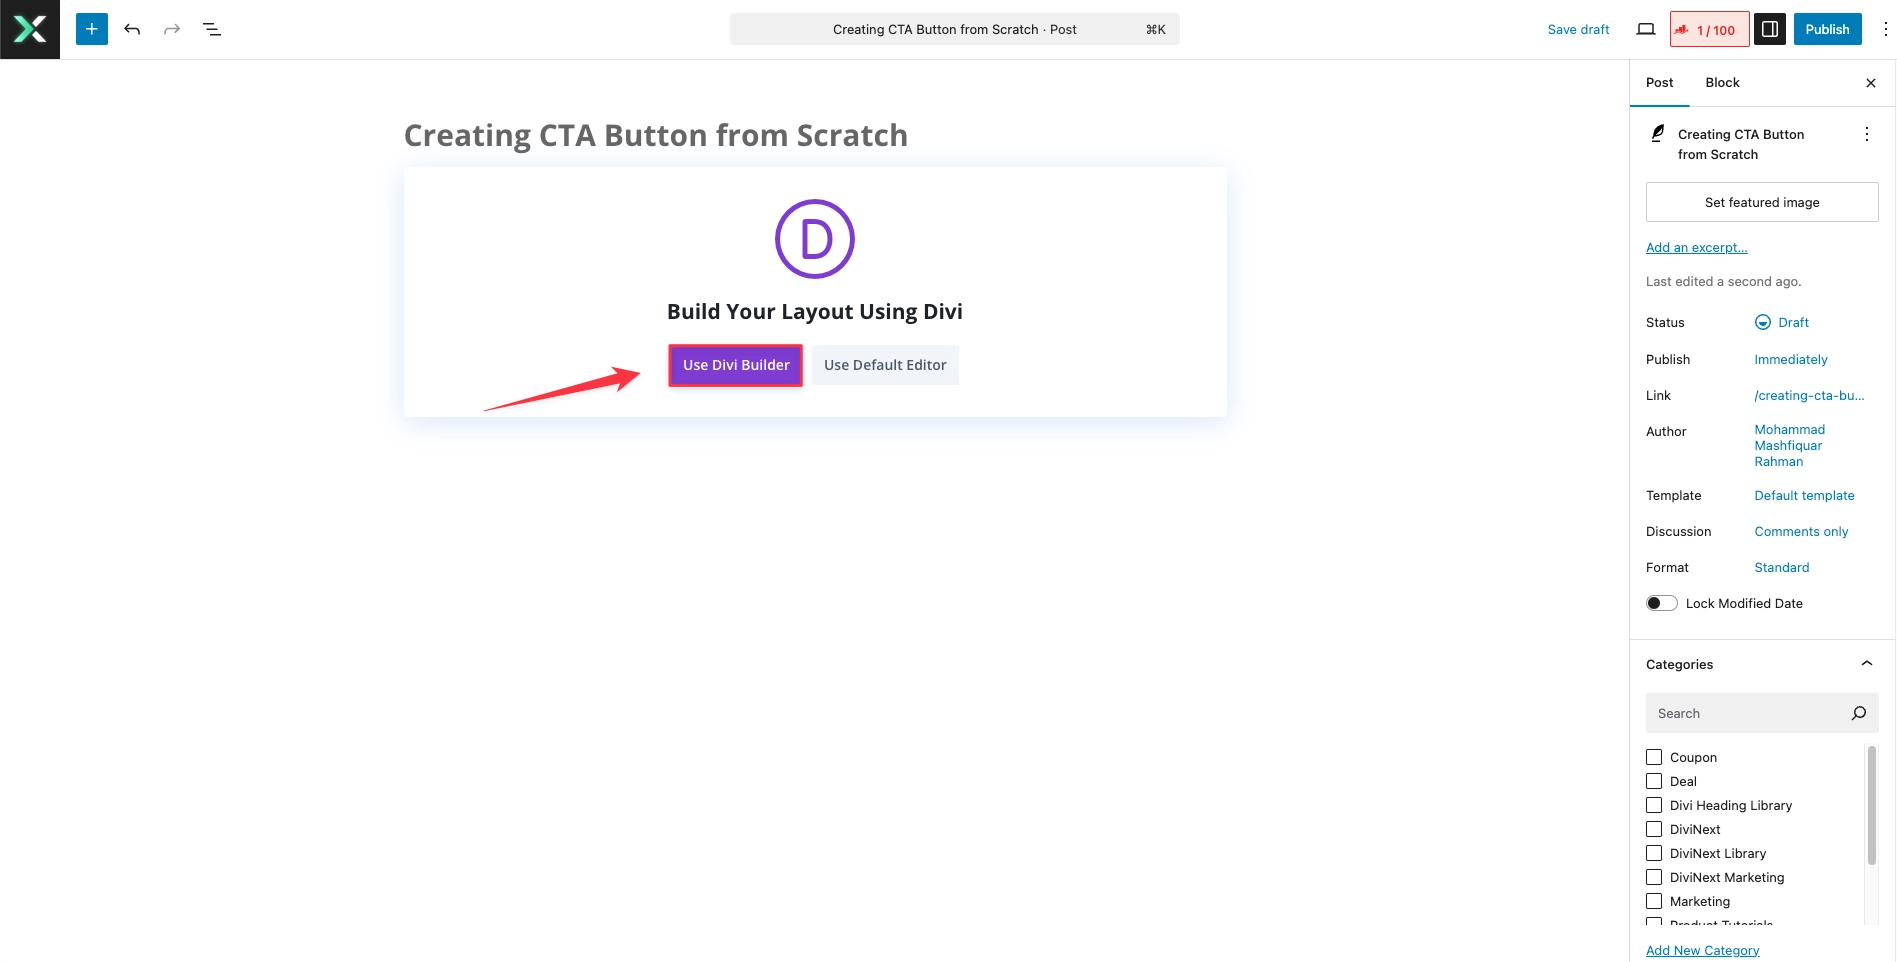The width and height of the screenshot is (1897, 962).
Task: Click the category search magnifier icon
Action: click(x=1859, y=713)
